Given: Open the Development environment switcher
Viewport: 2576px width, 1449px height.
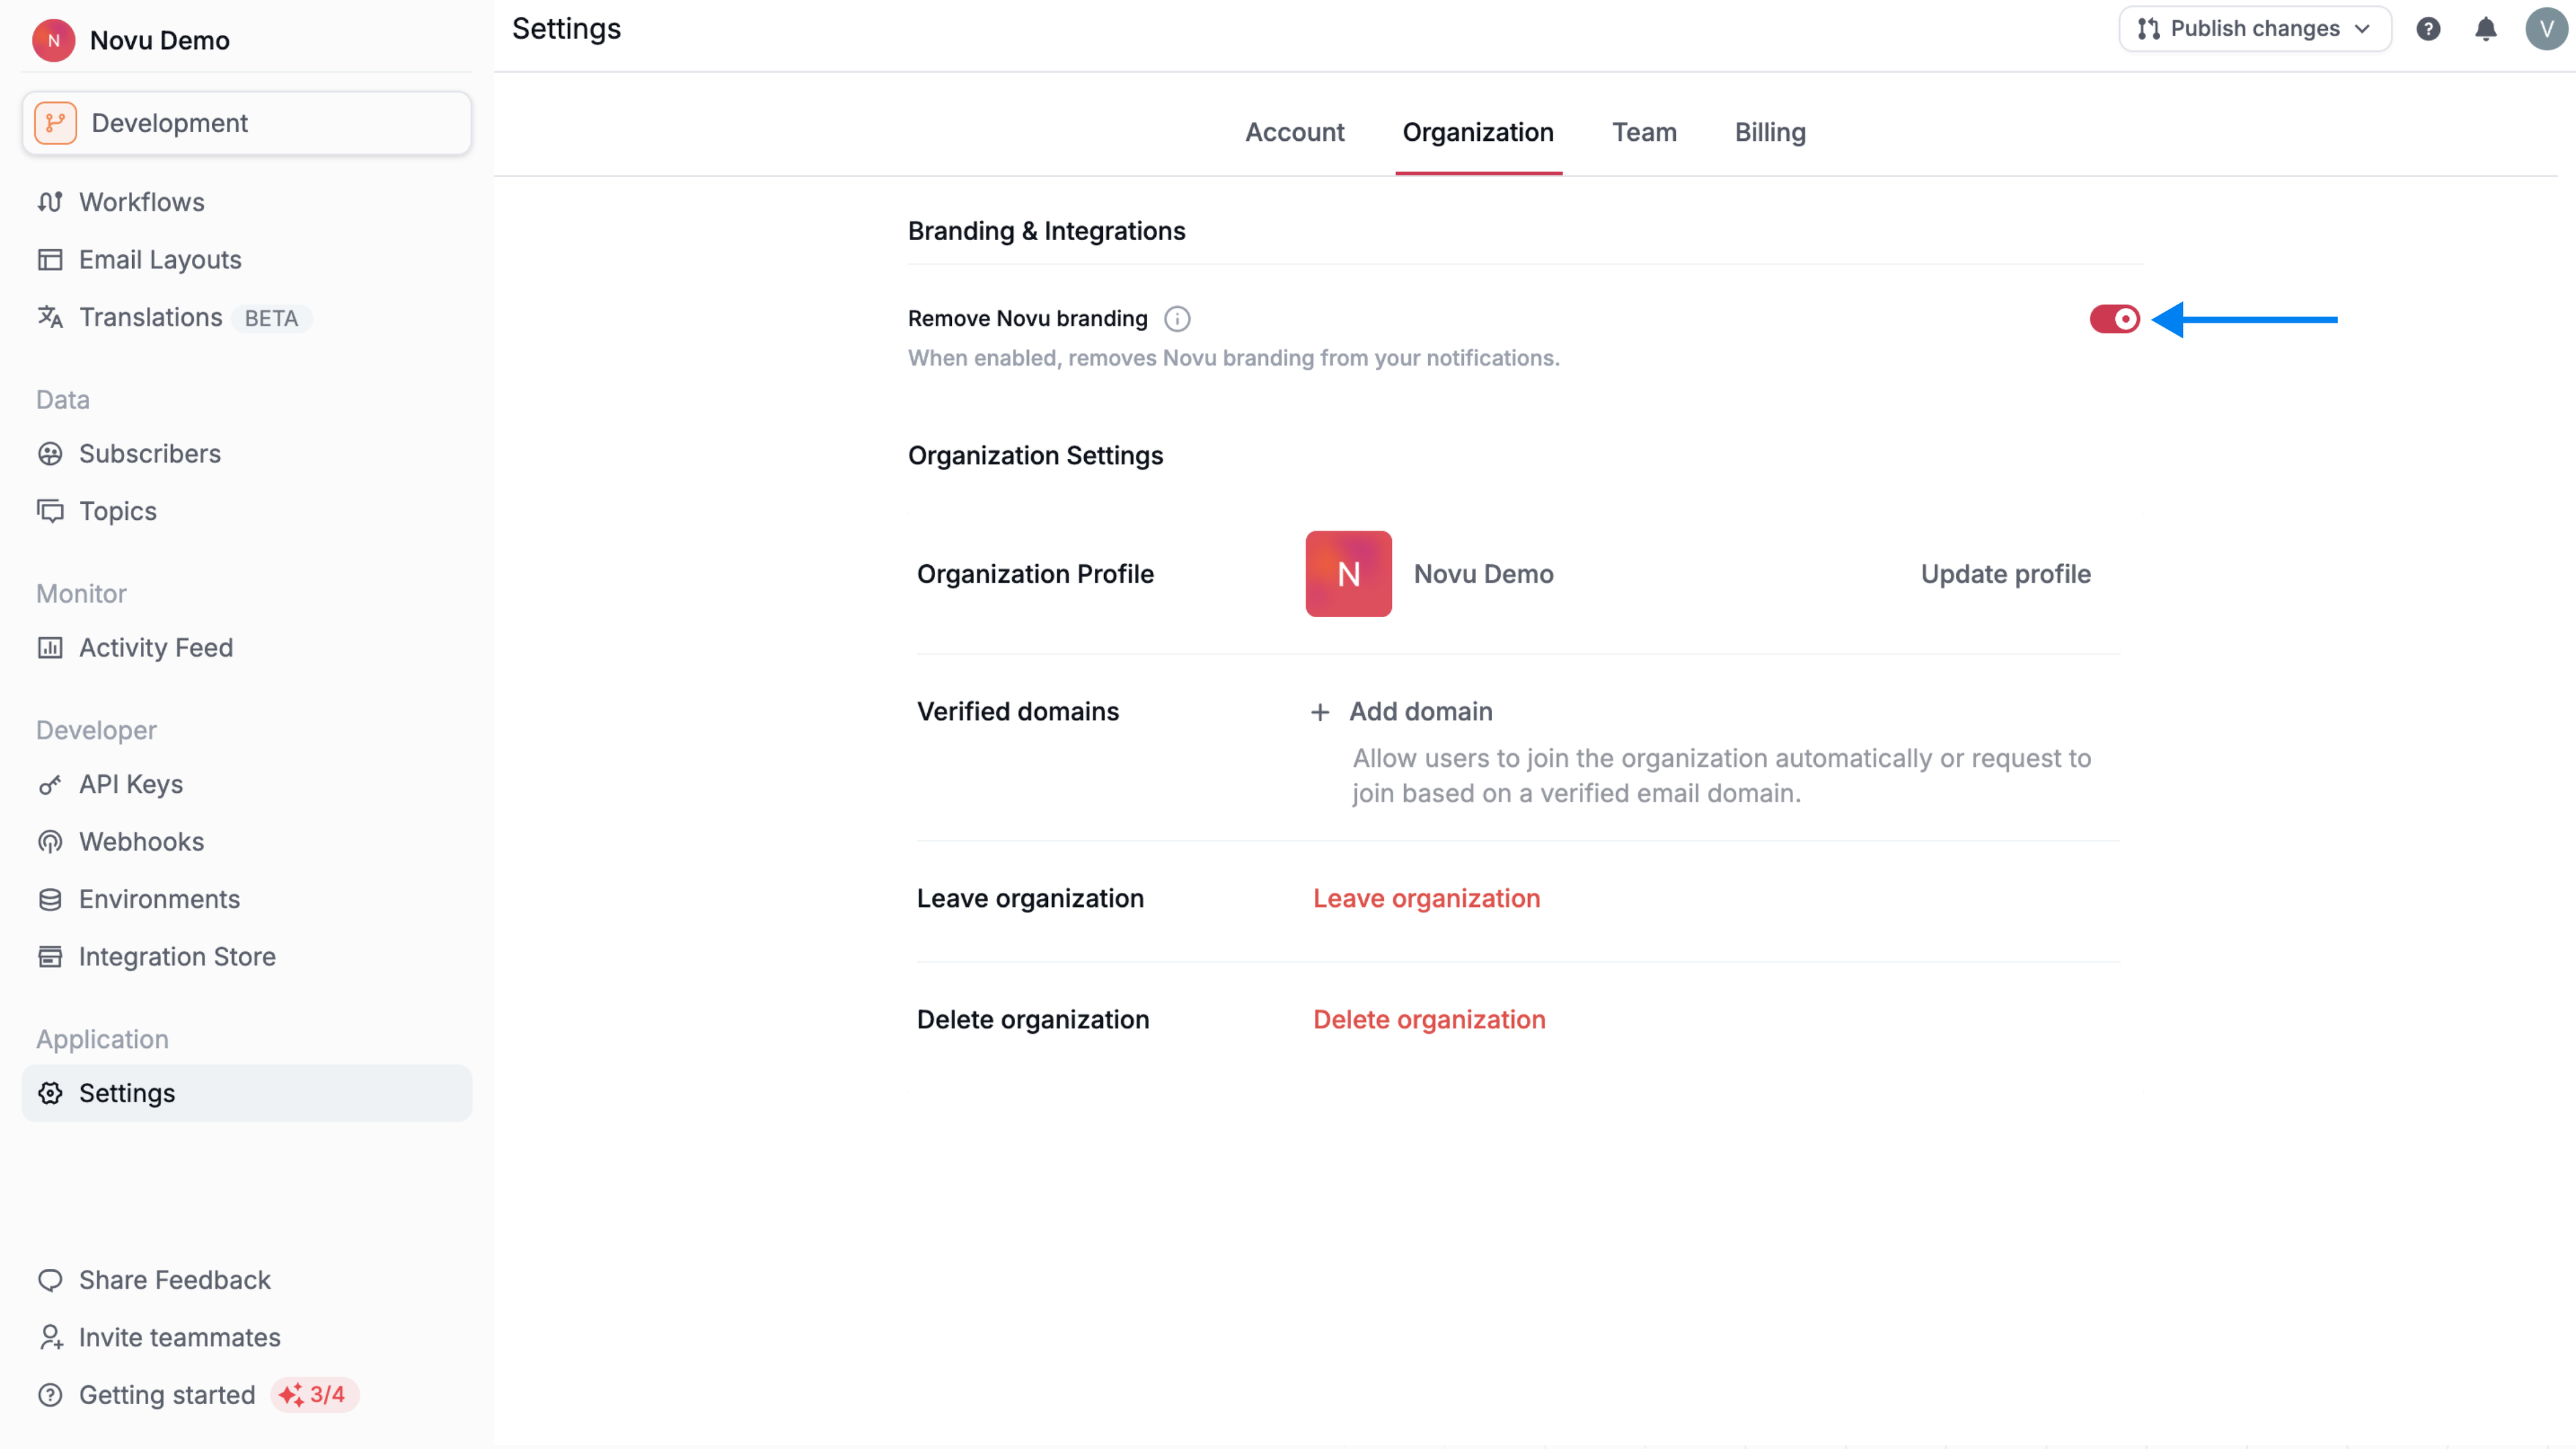Looking at the screenshot, I should tap(245, 122).
